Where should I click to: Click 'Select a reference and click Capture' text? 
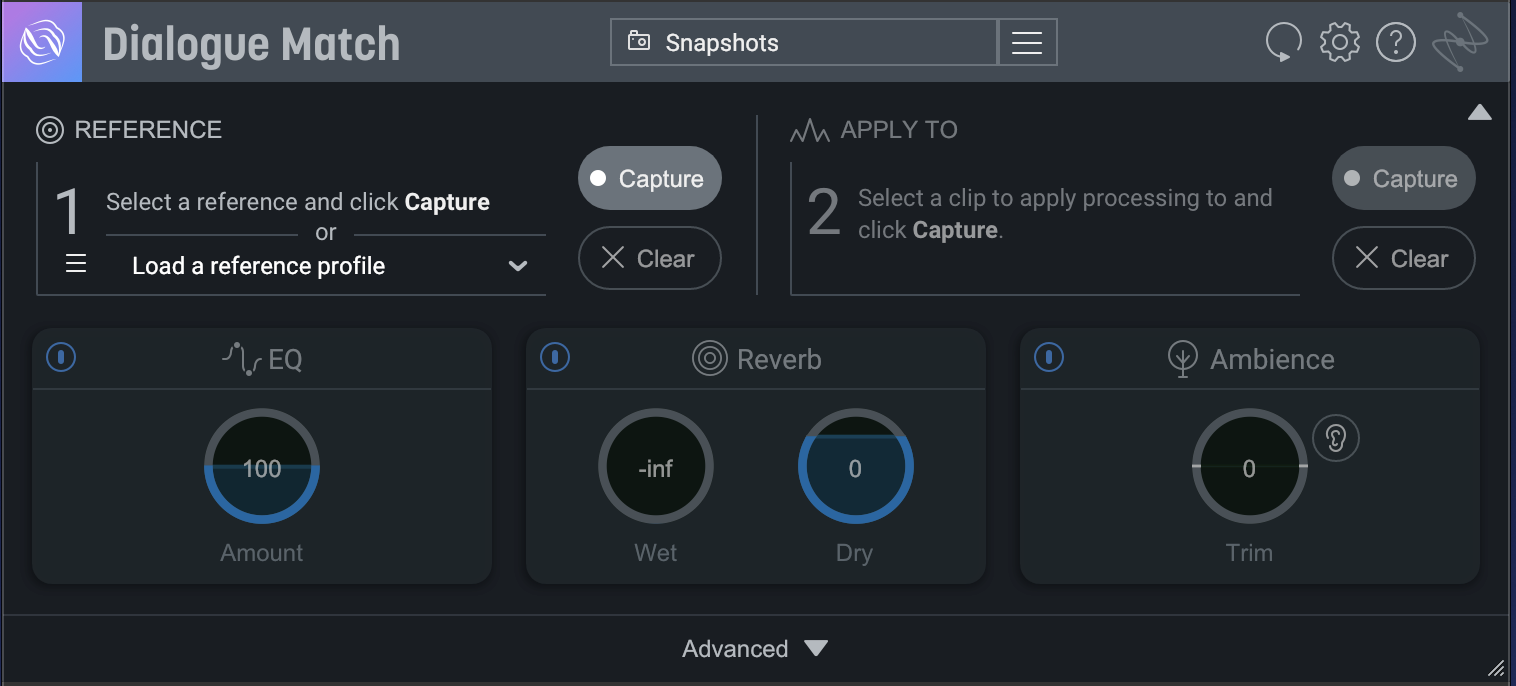coord(298,202)
